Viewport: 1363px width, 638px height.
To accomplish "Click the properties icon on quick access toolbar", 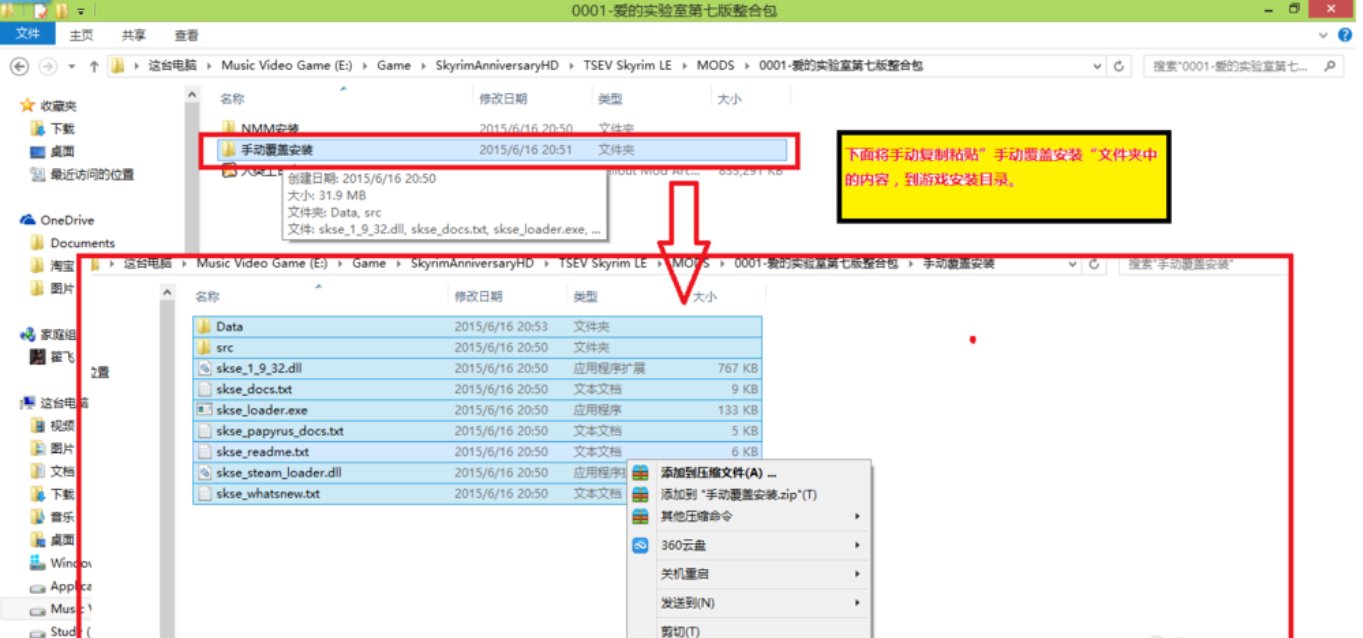I will [x=42, y=9].
